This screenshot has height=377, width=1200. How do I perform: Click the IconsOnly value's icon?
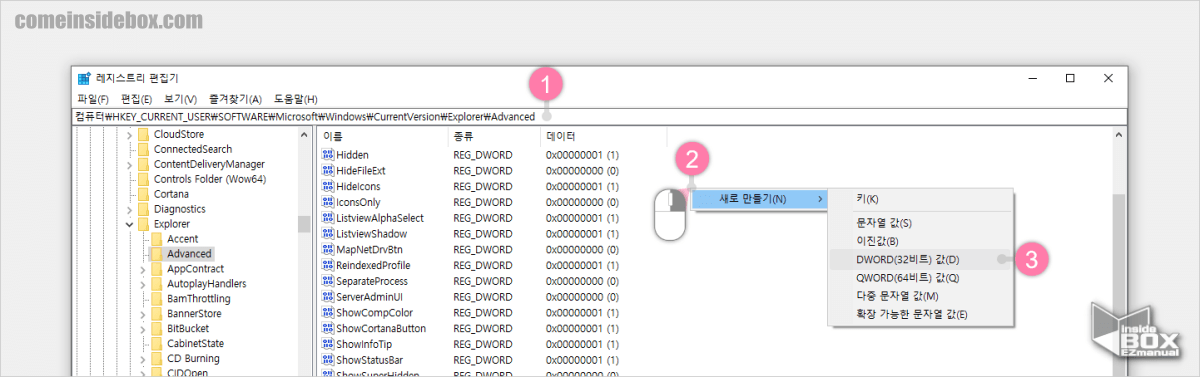click(328, 202)
